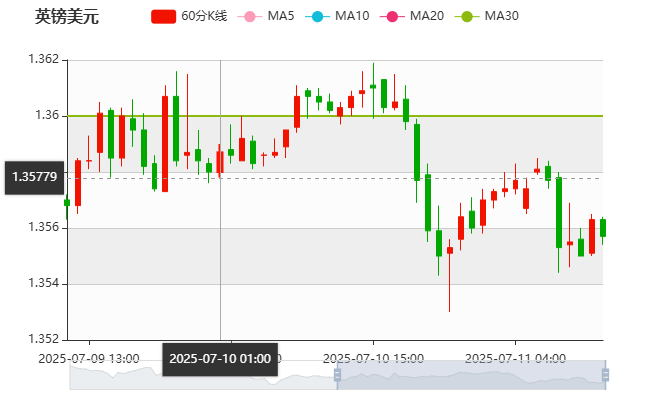Click the 1.354 y-axis label
The height and width of the screenshot is (400, 670).
tap(44, 283)
